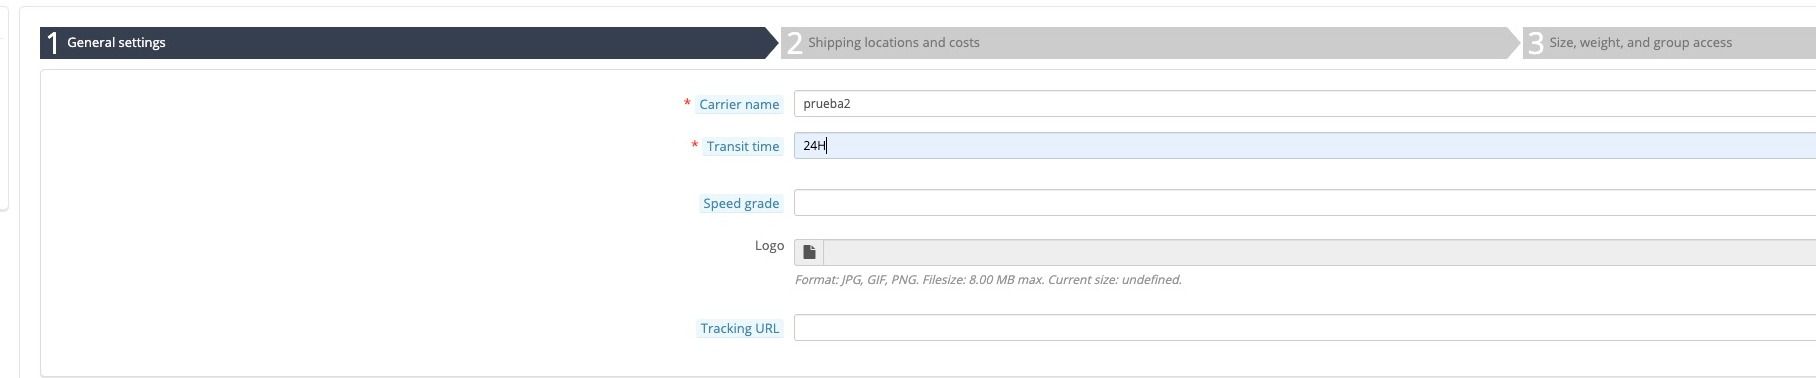The height and width of the screenshot is (378, 1816).
Task: Click the Tracking URL label
Action: 739,328
